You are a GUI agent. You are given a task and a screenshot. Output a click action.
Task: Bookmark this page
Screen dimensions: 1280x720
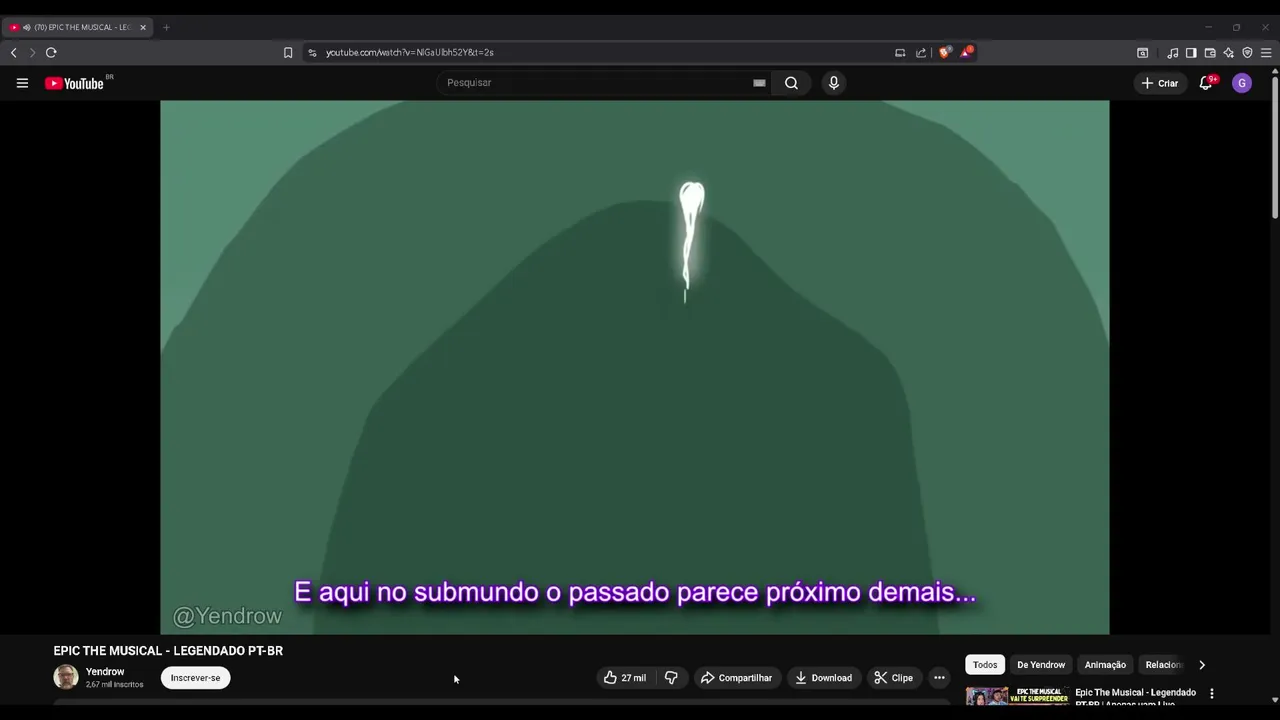click(x=288, y=52)
